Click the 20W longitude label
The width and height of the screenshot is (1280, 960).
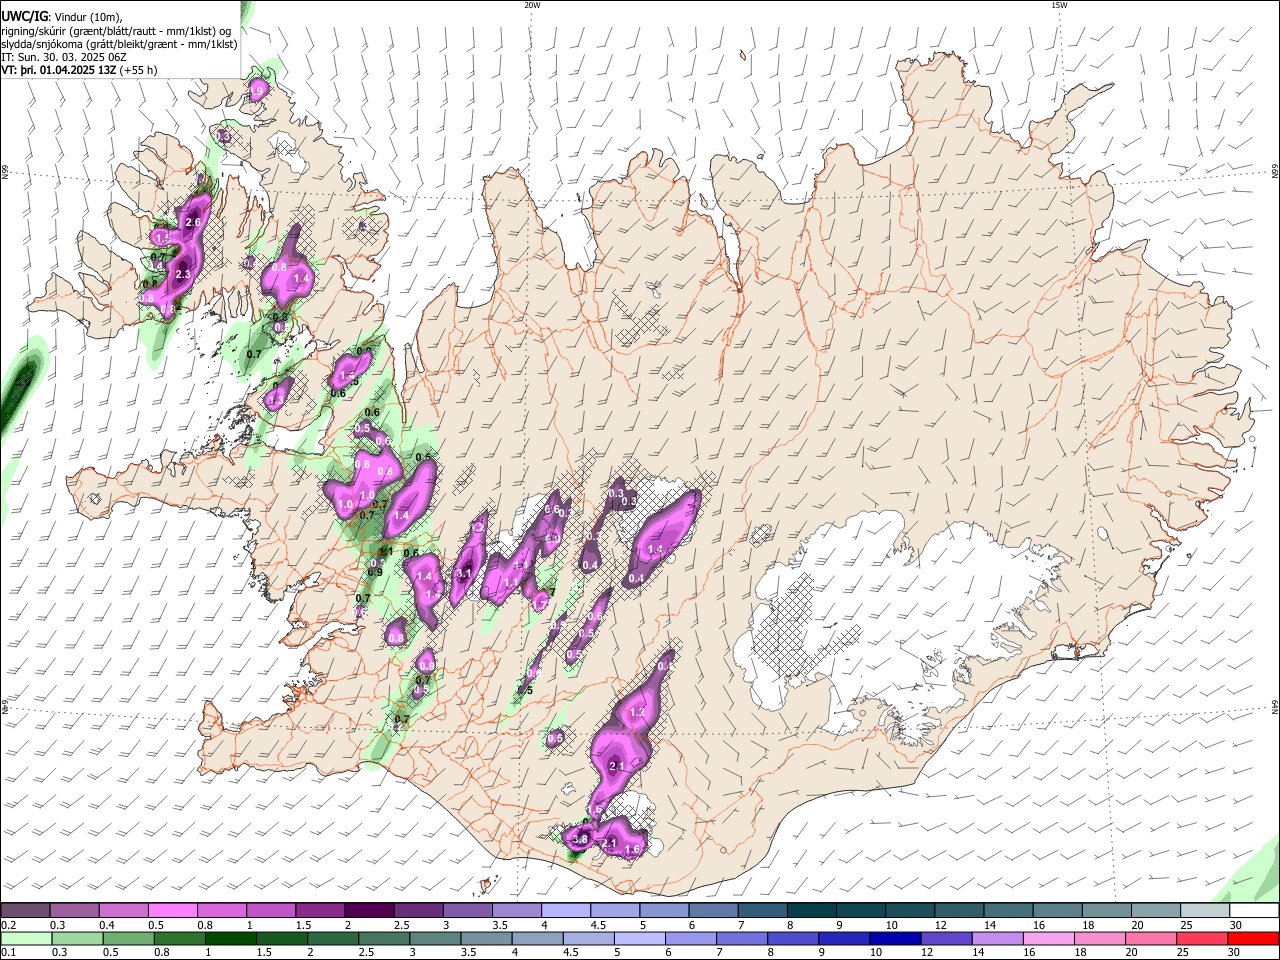click(532, 5)
